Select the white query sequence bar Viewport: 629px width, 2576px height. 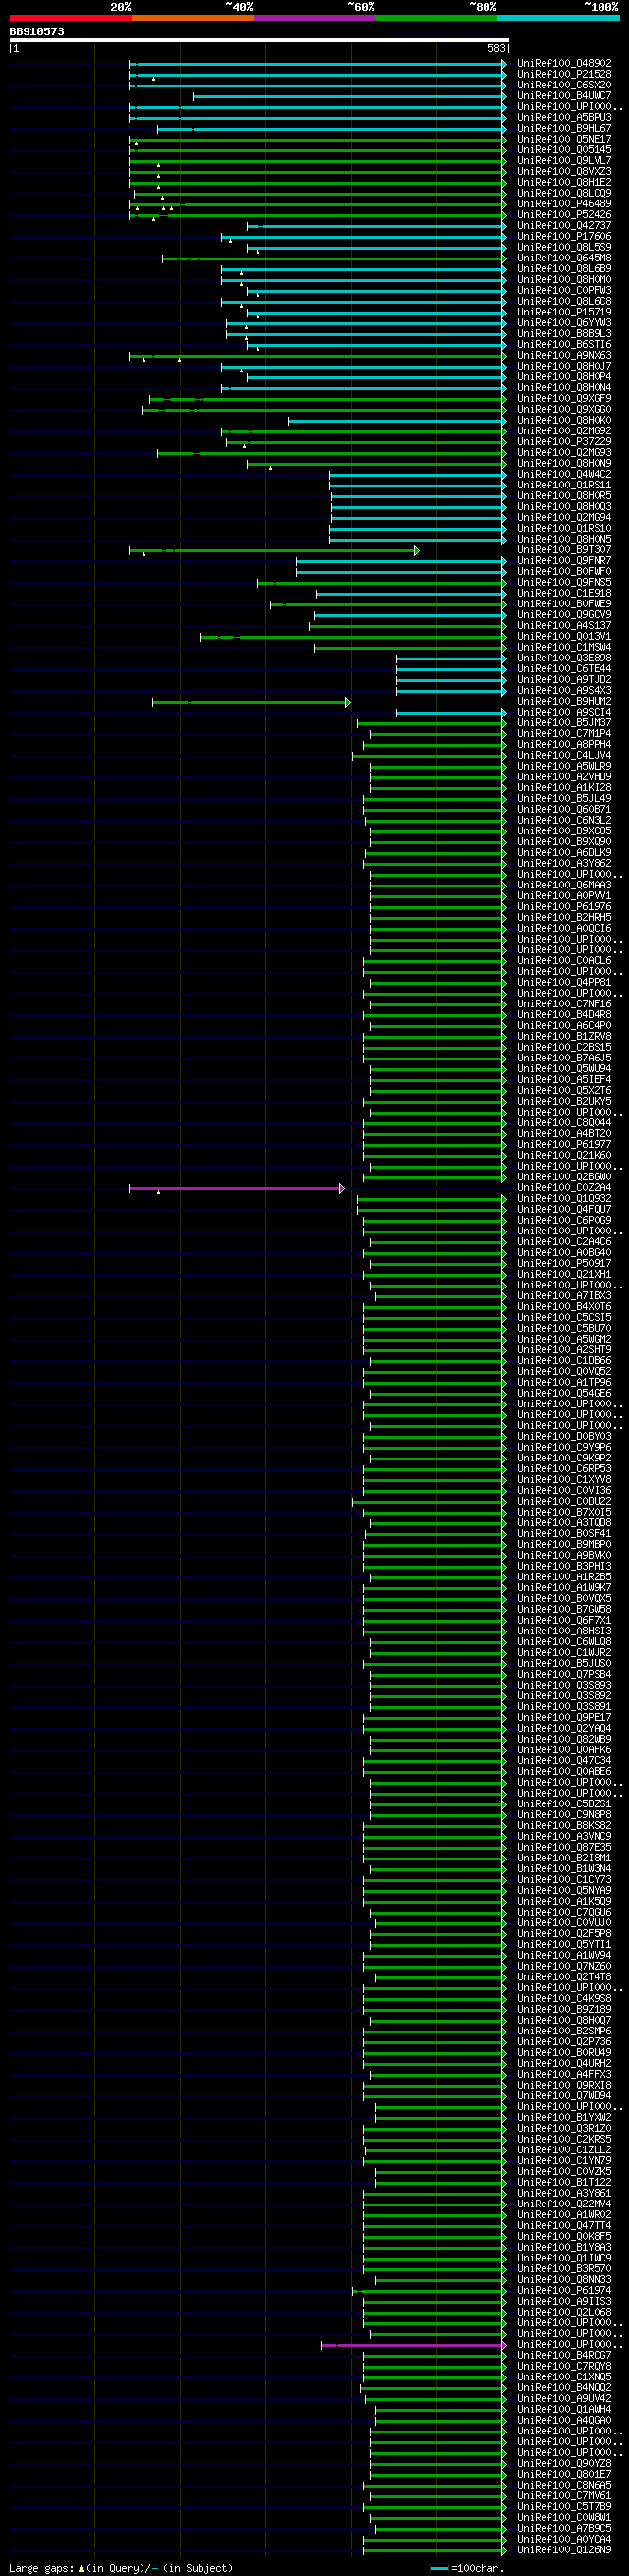click(x=258, y=41)
